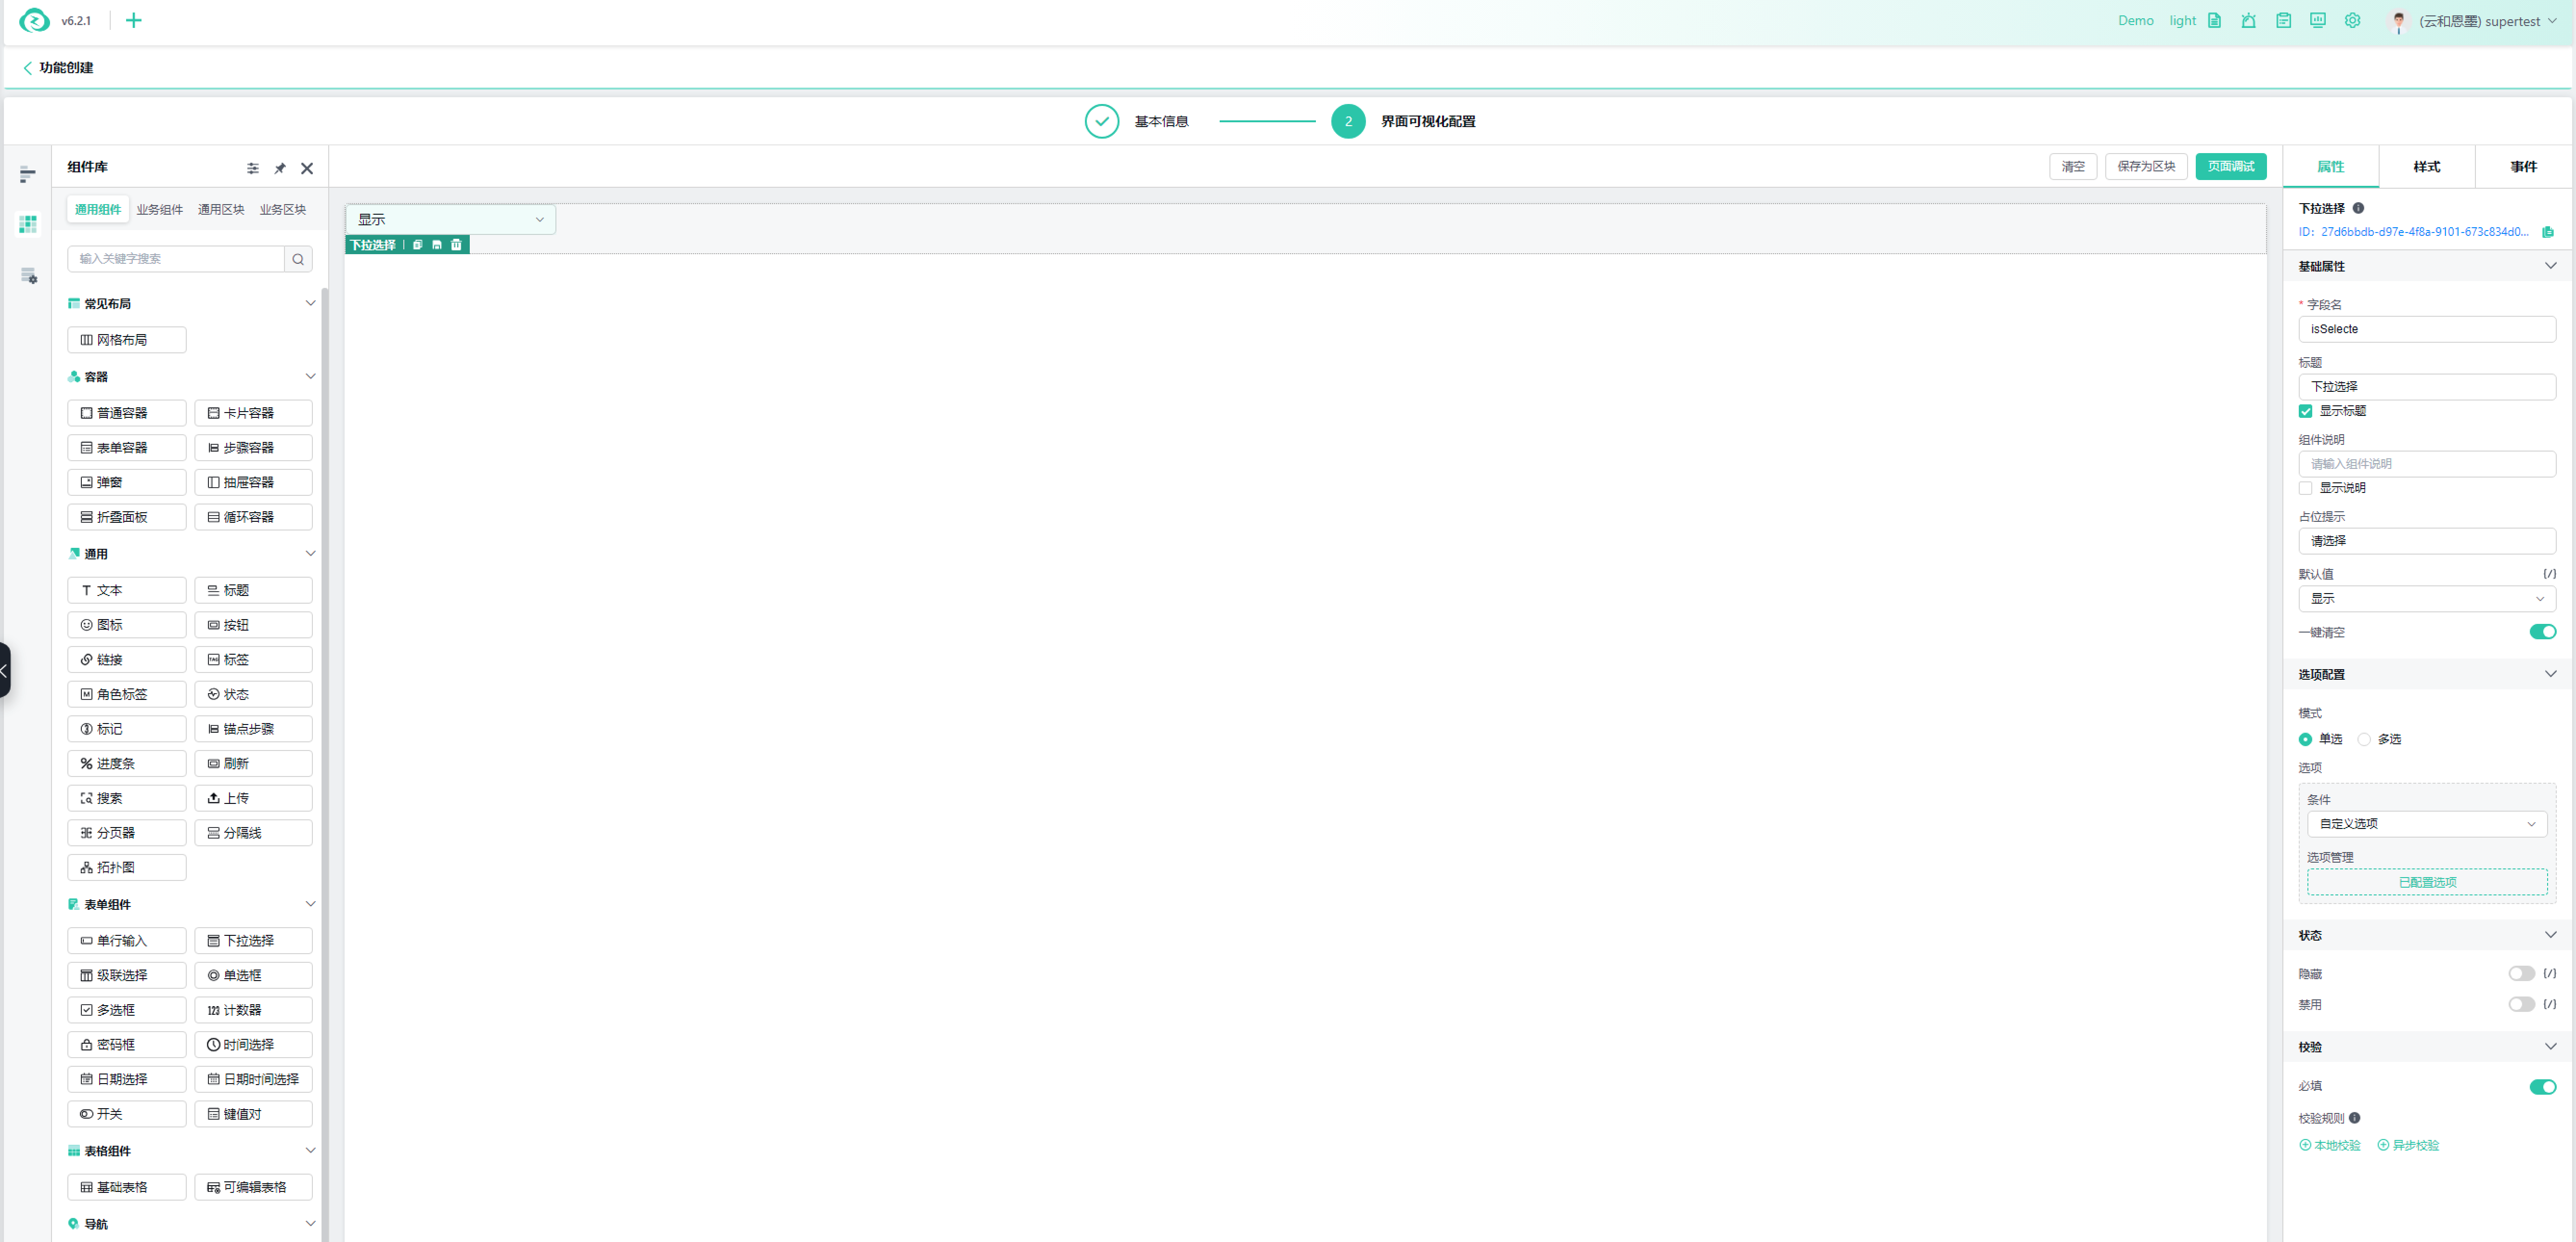The width and height of the screenshot is (2576, 1242).
Task: Click the delete trash icon on the 下拉选择 tag
Action: pyautogui.click(x=456, y=245)
